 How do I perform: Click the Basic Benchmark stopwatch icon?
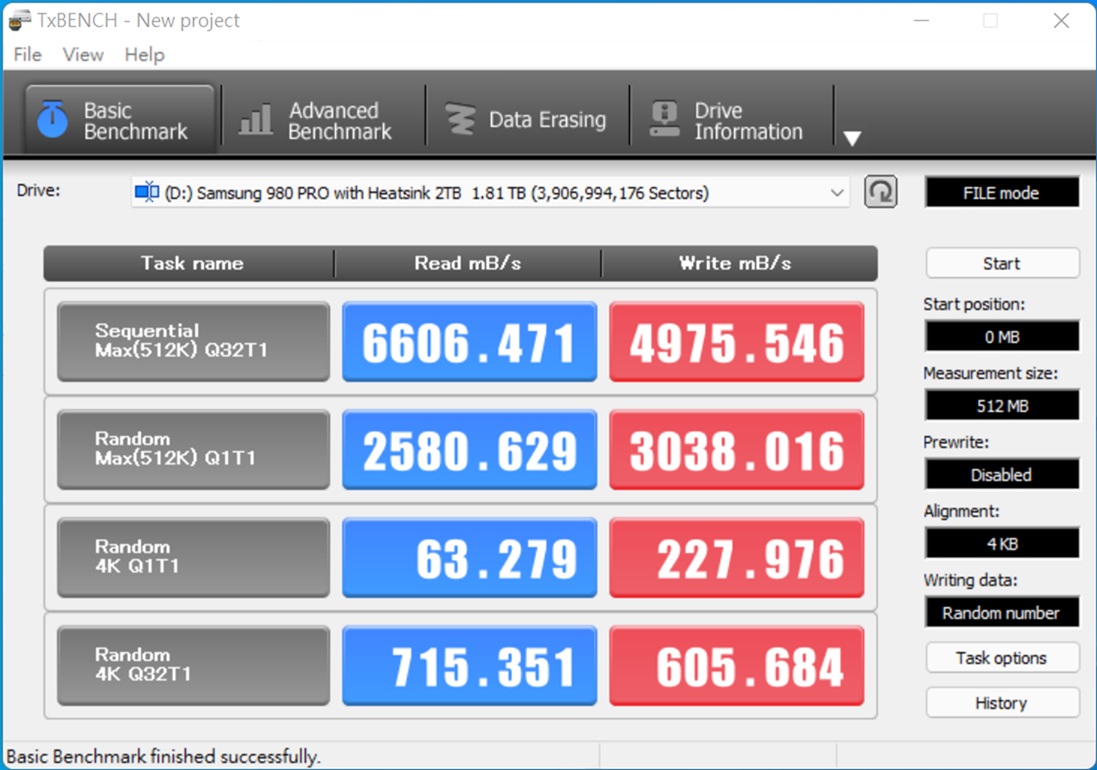(52, 120)
